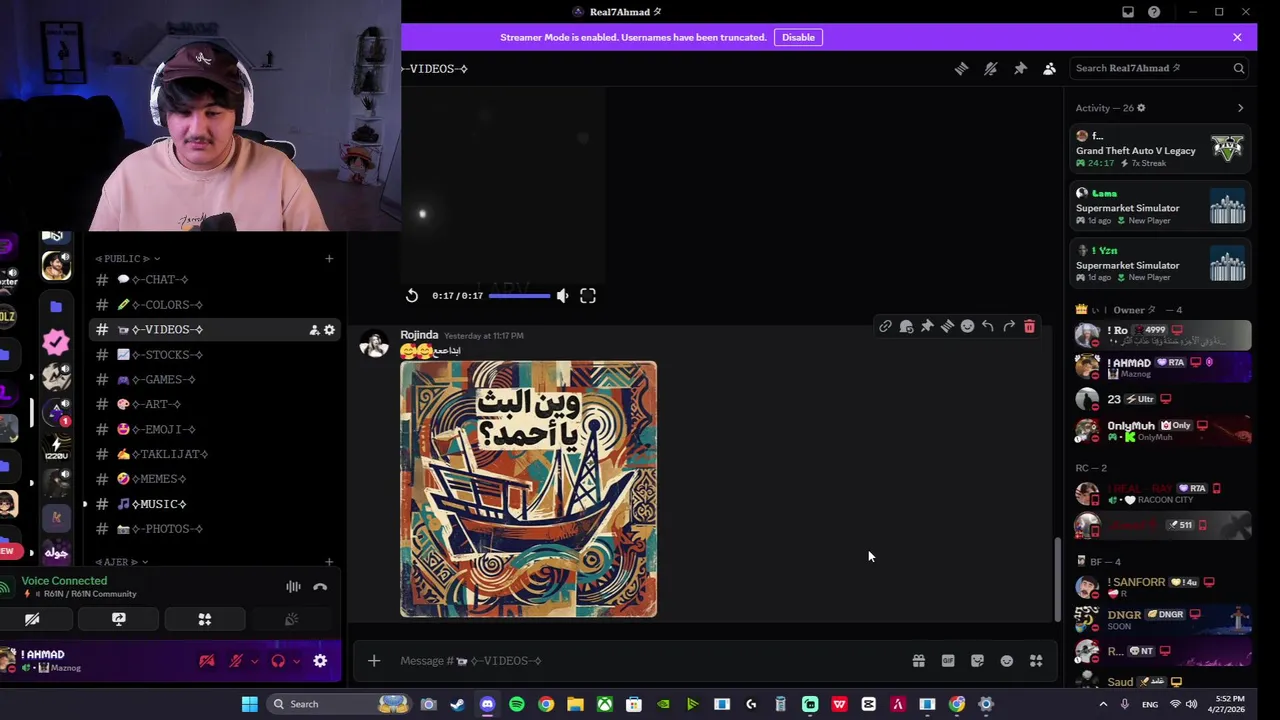The height and width of the screenshot is (720, 1280).
Task: Click the video progress bar
Action: pos(519,295)
